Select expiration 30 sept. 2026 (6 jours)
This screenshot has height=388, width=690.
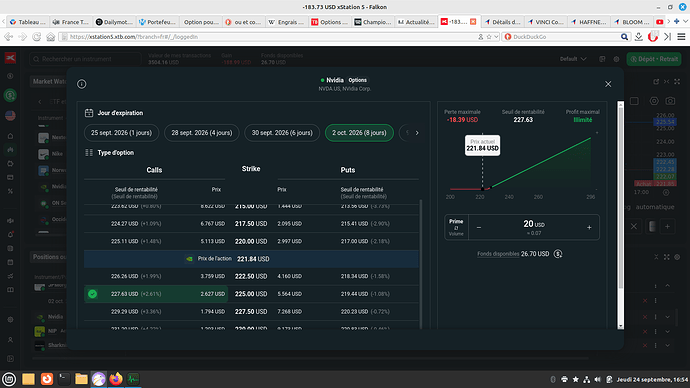[x=282, y=133]
